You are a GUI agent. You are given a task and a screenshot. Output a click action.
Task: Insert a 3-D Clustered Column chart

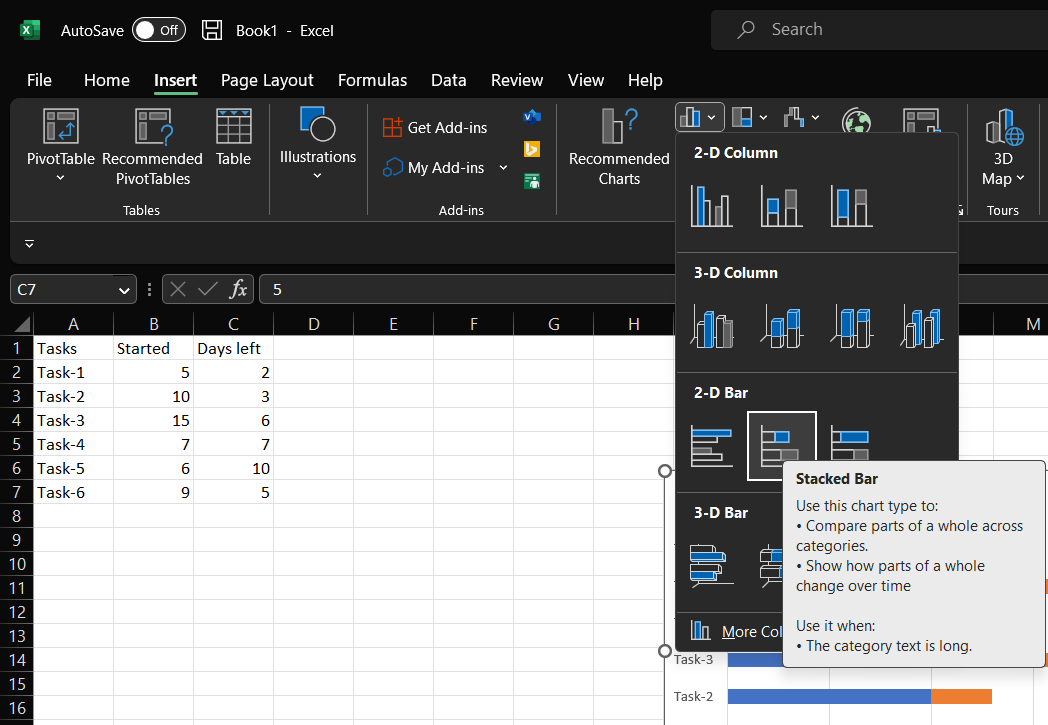(711, 326)
